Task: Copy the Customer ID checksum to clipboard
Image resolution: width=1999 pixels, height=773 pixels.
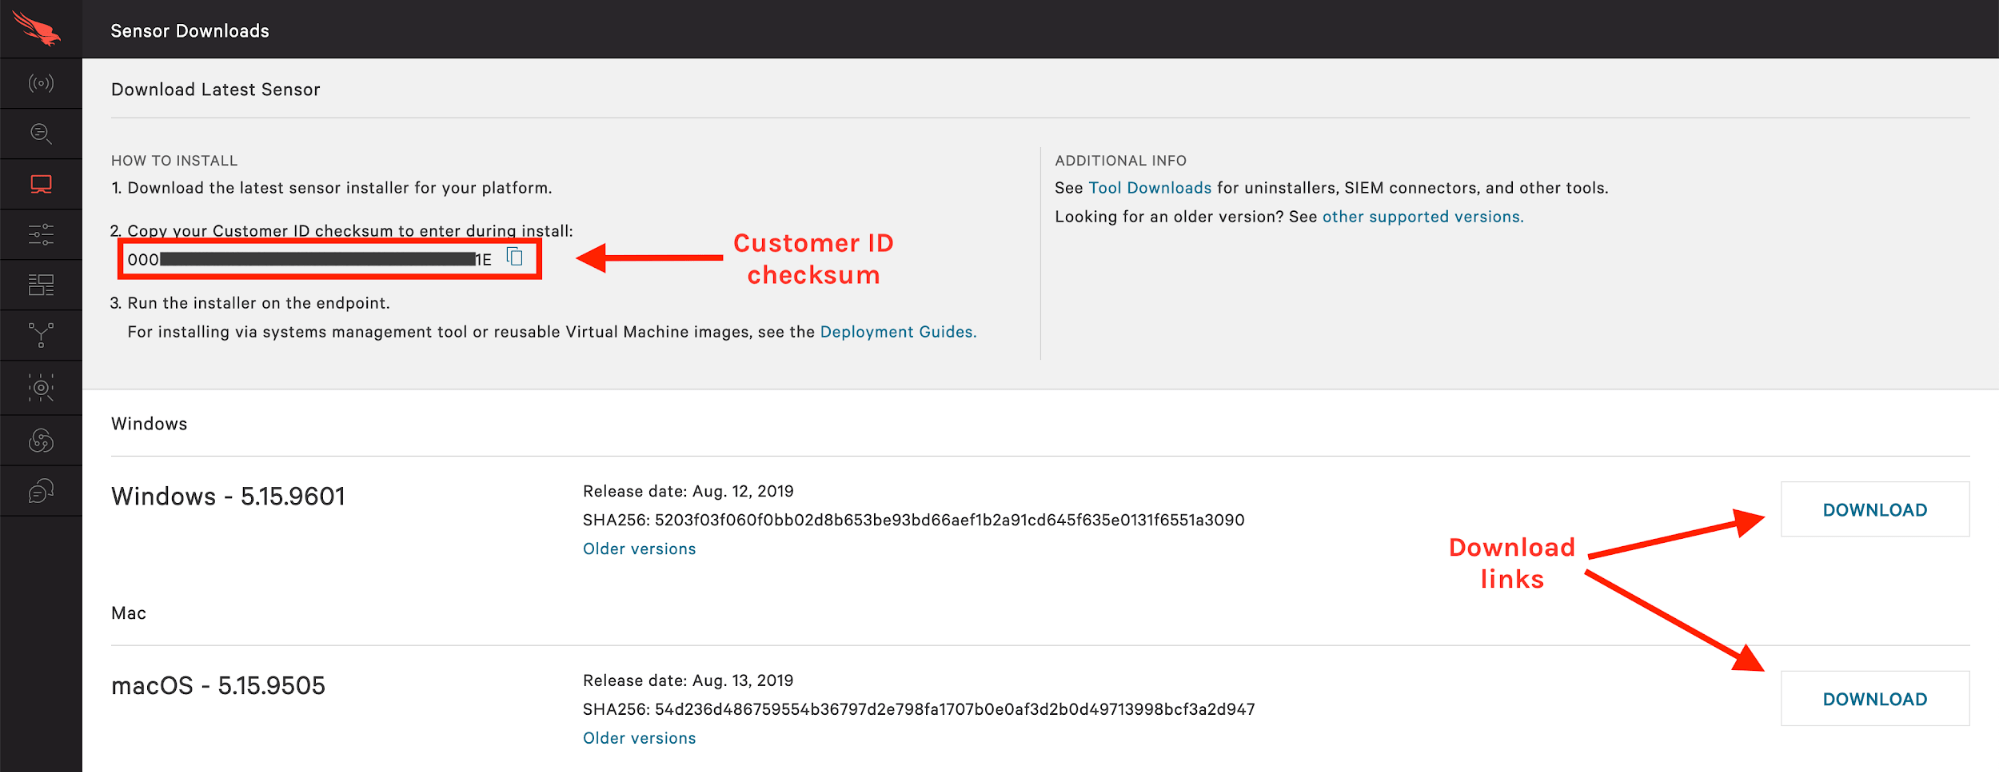Action: pyautogui.click(x=515, y=257)
